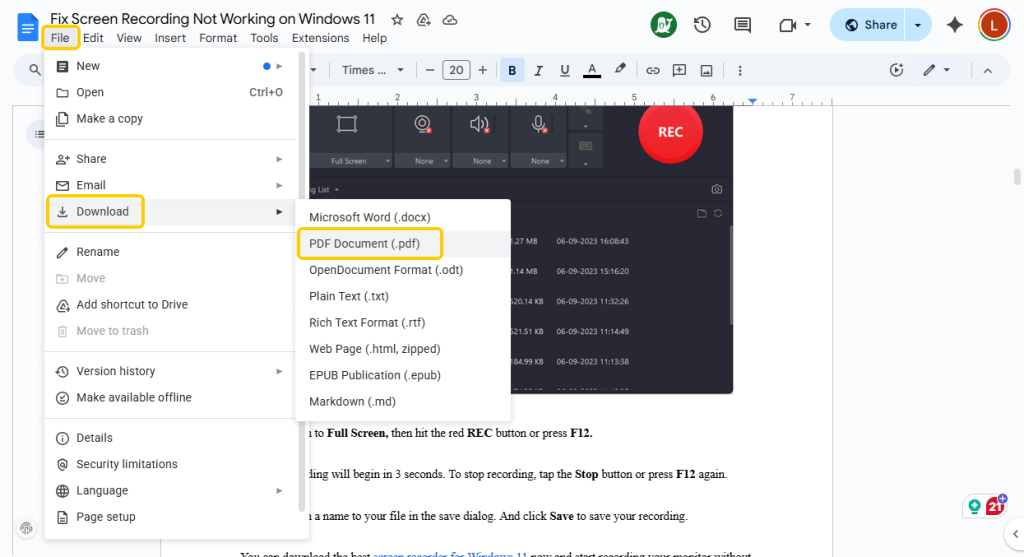Choose Add shortcut to Drive
Viewport: 1024px width, 557px height.
170,304
